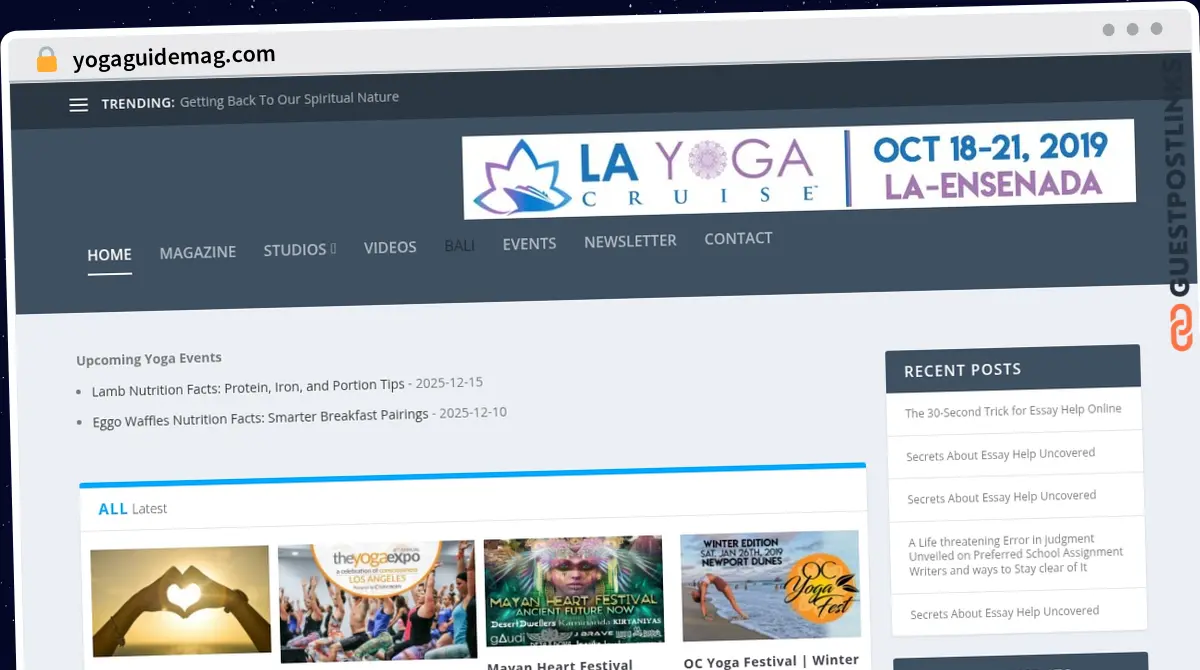The height and width of the screenshot is (670, 1200).
Task: Go to the HOME menu item
Action: pyautogui.click(x=109, y=254)
